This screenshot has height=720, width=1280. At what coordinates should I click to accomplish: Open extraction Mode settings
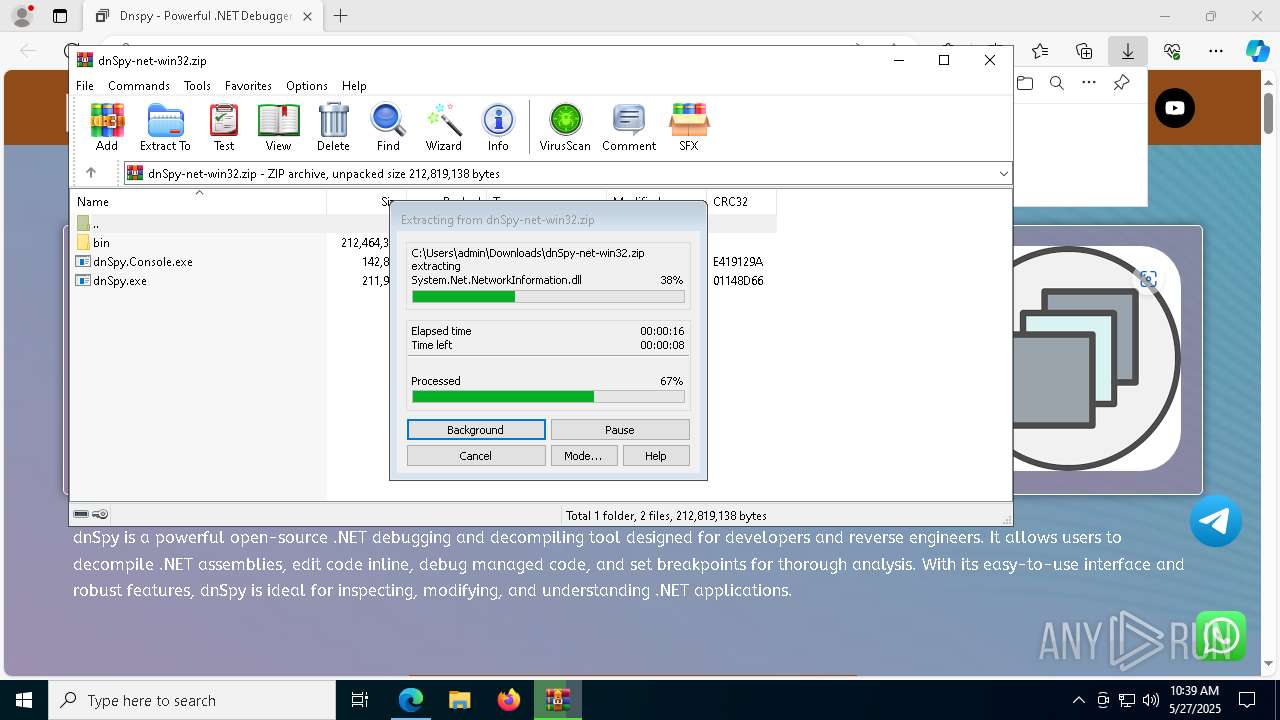click(583, 456)
